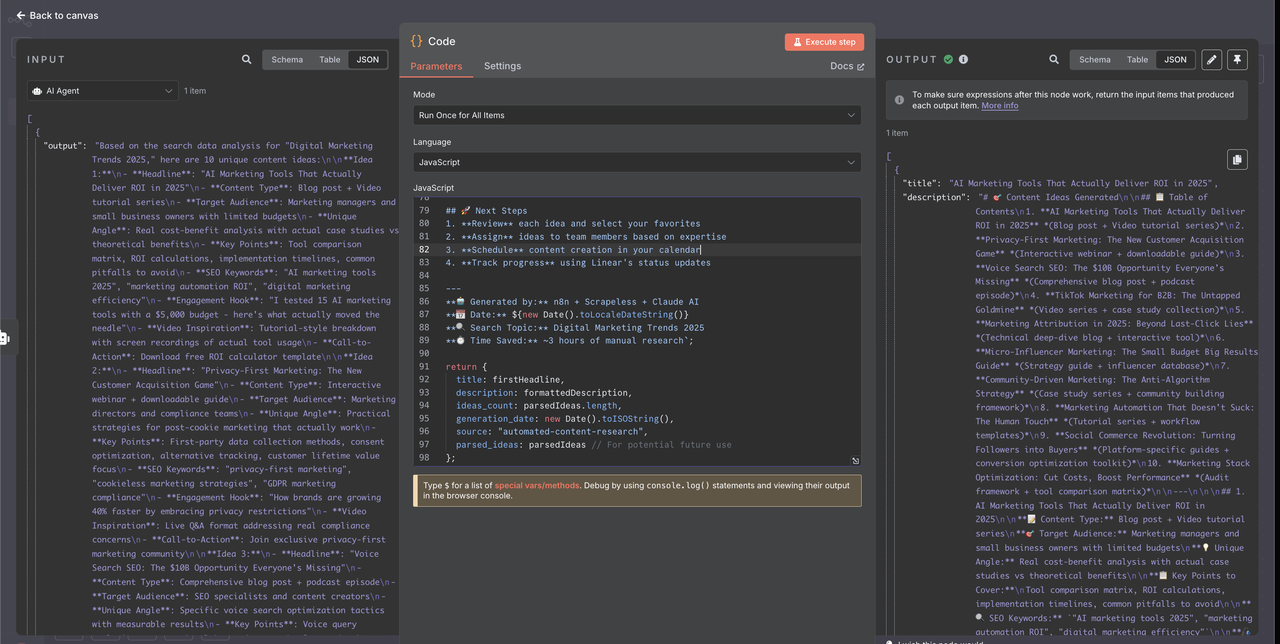Run the node with Execute step button

coord(824,42)
